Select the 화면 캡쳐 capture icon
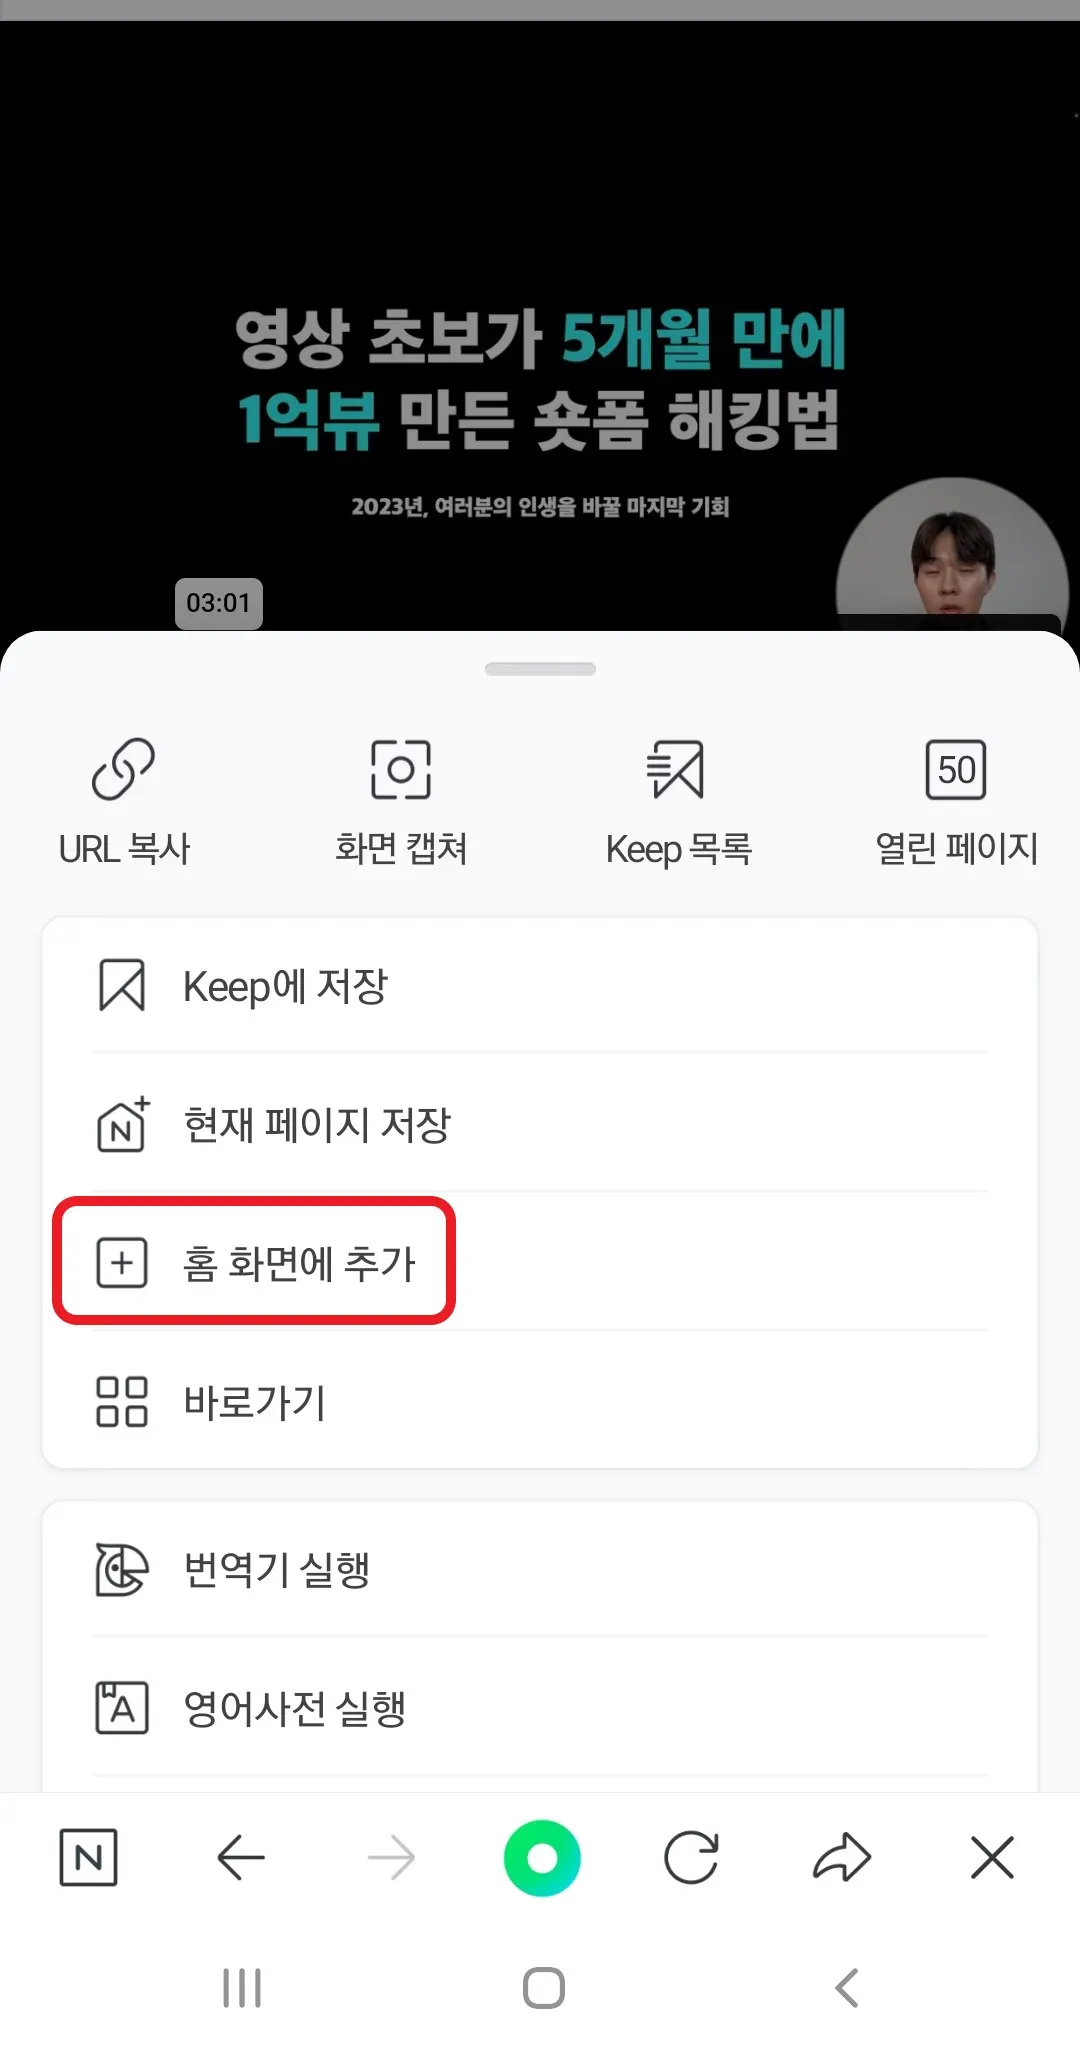 tap(401, 769)
